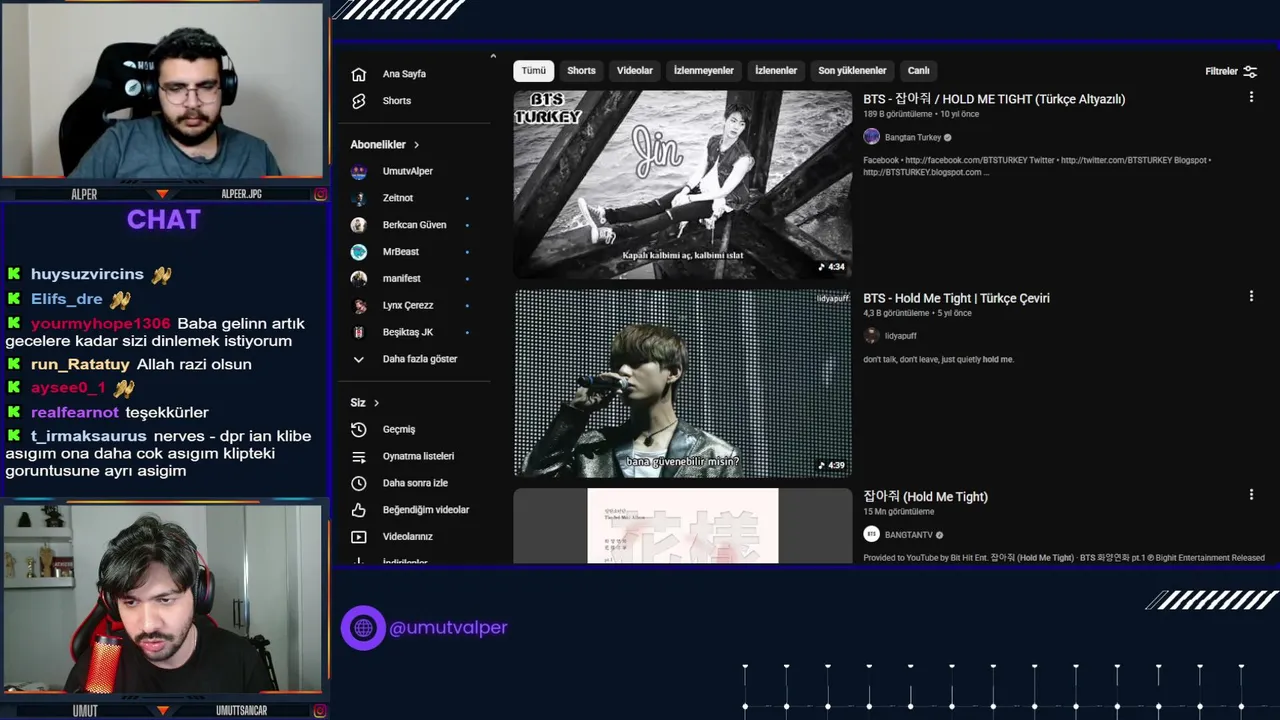1280x720 pixels.
Task: Select İzlenmeyenler filter chip
Action: pyautogui.click(x=704, y=71)
